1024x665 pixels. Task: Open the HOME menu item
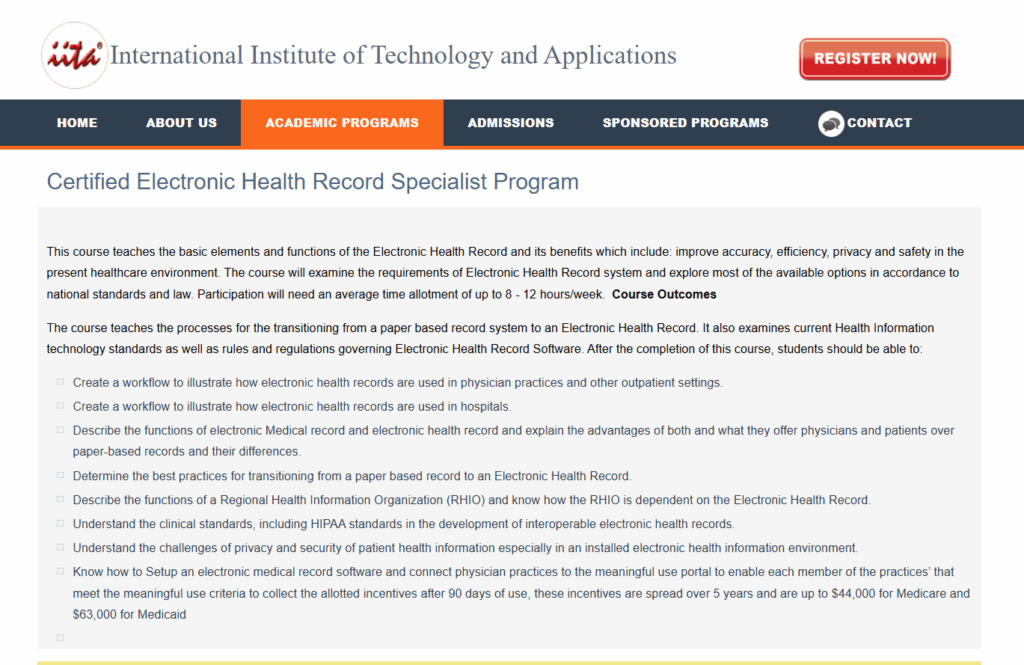(77, 123)
